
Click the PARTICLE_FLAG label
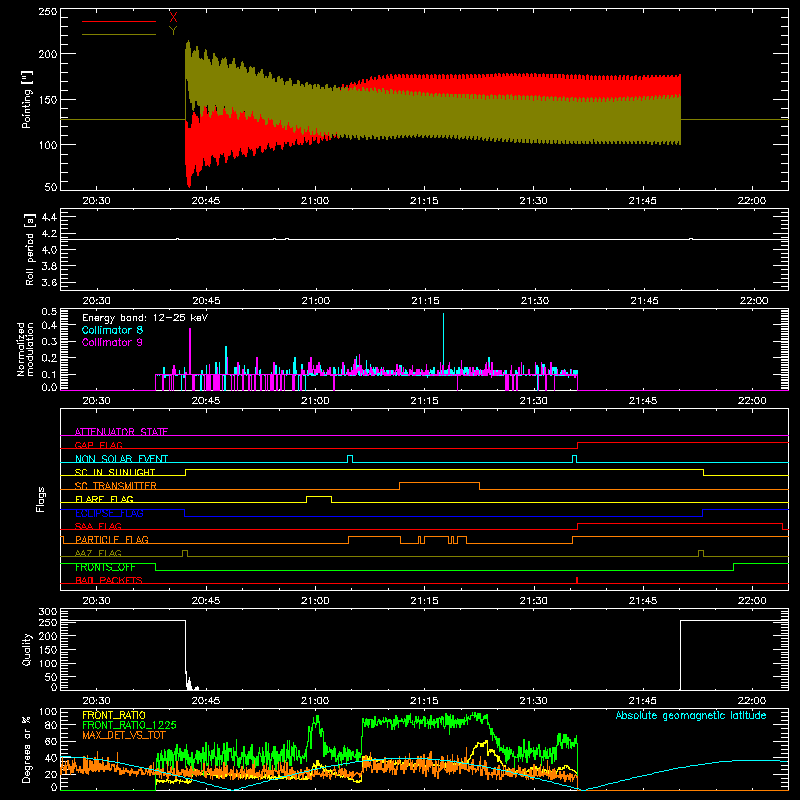click(x=112, y=540)
